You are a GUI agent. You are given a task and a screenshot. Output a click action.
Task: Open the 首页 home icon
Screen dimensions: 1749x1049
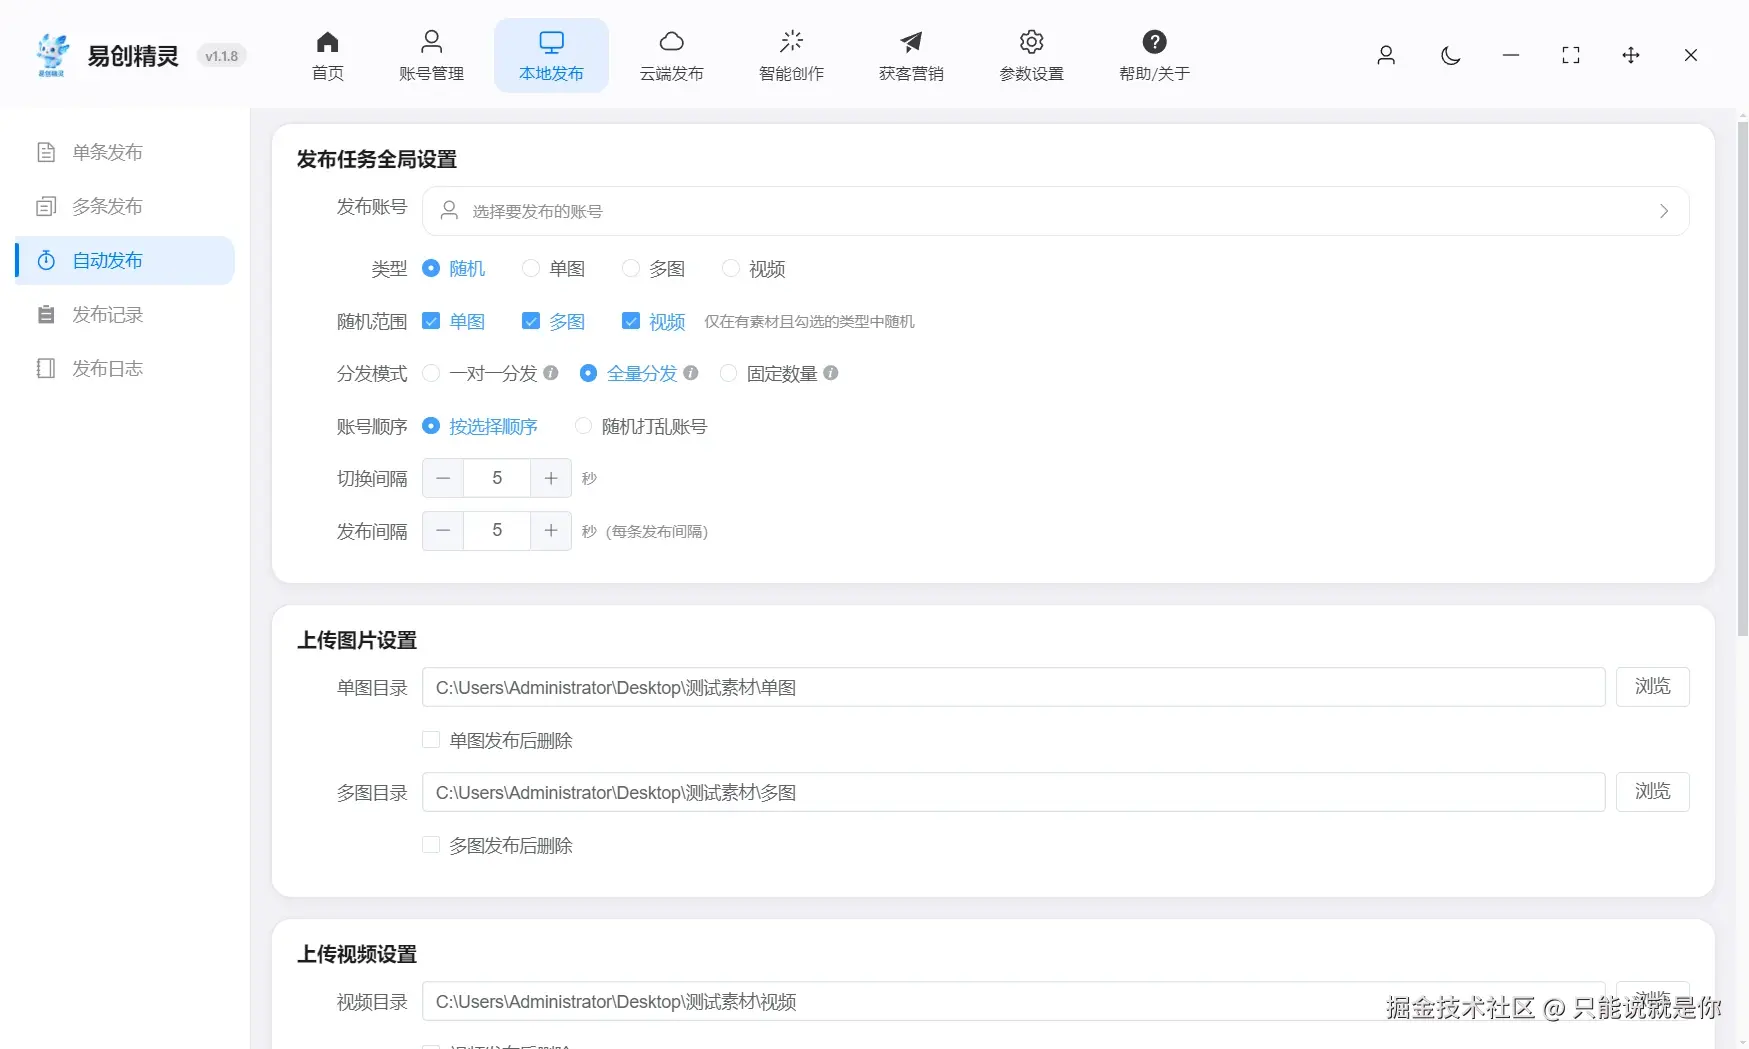(x=327, y=55)
